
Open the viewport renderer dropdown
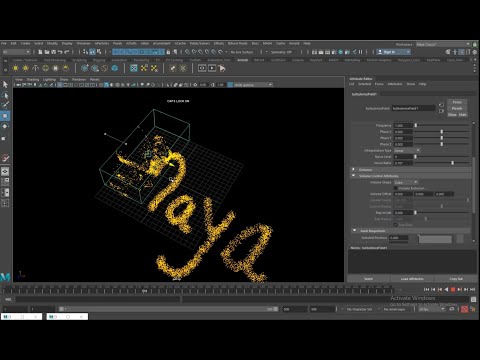click(253, 85)
